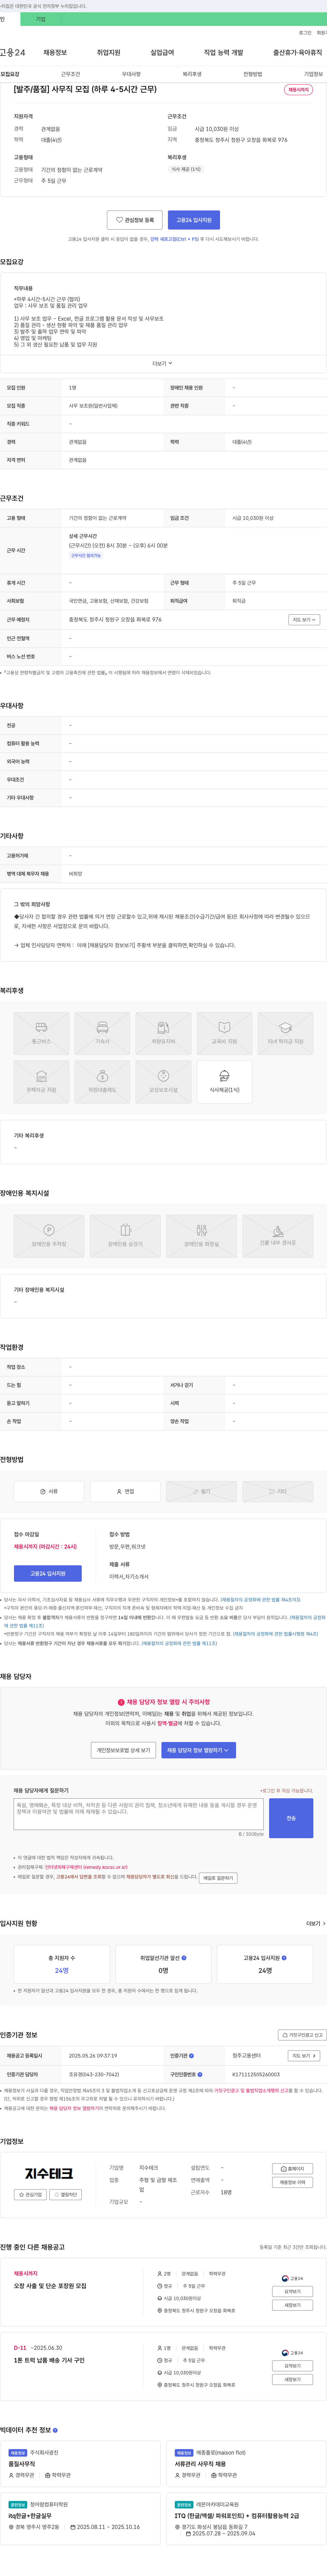Open 개인정보보호법 상세 보기
Screen dimensions: 327x2576
pos(123,1750)
